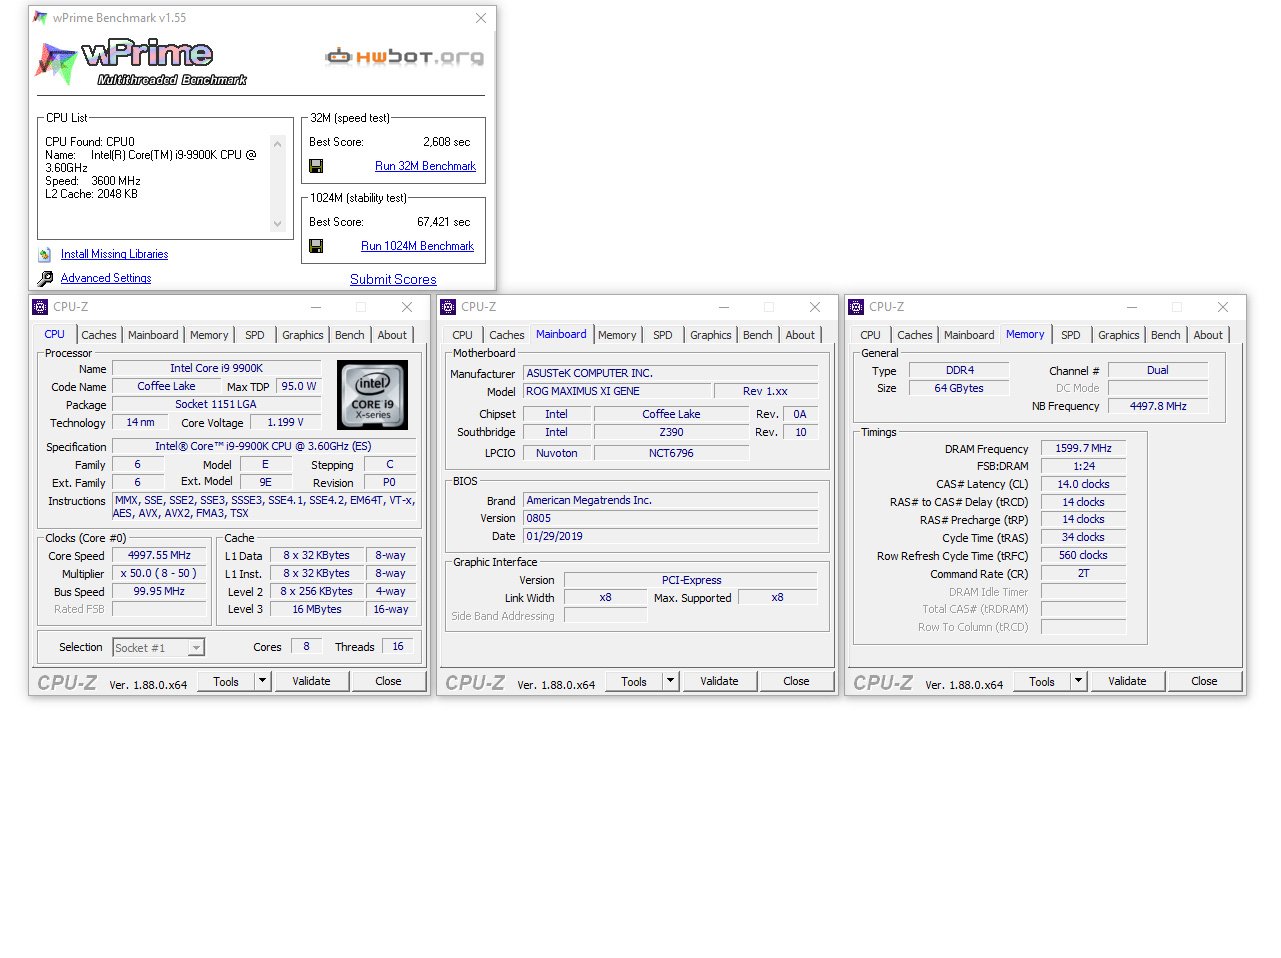Expand Tools dropdown arrow in Memory window
Screen dimensions: 1281x958
[x=1079, y=681]
